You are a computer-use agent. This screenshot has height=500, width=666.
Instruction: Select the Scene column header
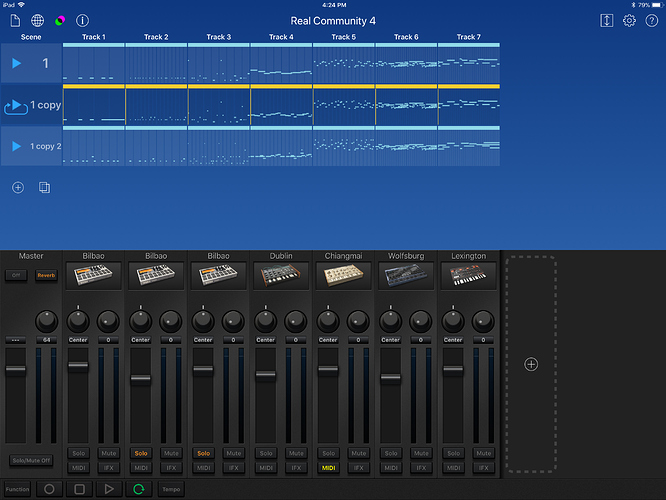31,37
